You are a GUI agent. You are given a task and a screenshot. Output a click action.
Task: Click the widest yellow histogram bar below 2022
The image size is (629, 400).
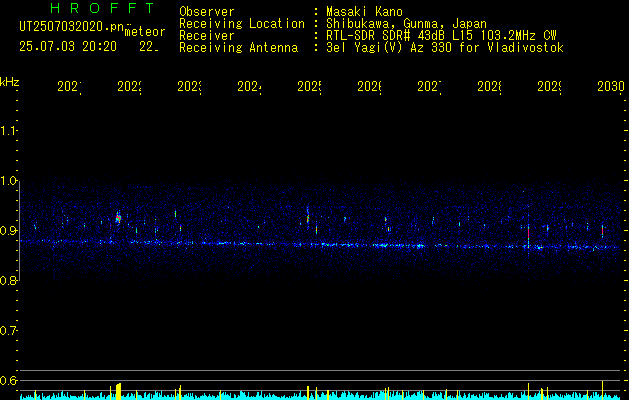tap(118, 391)
